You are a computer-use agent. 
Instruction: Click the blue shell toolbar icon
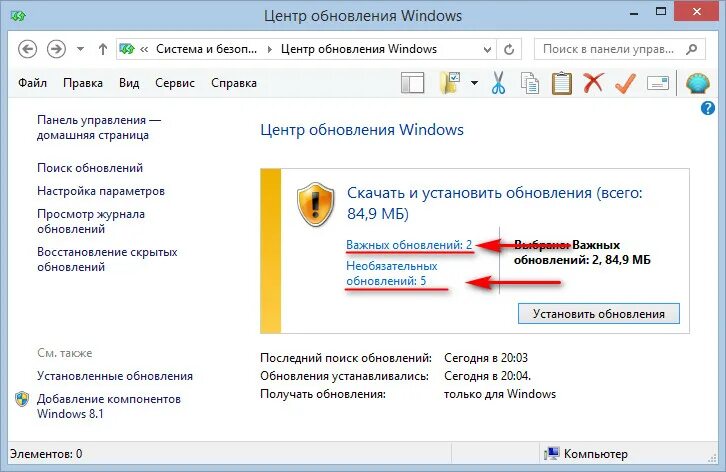click(697, 83)
